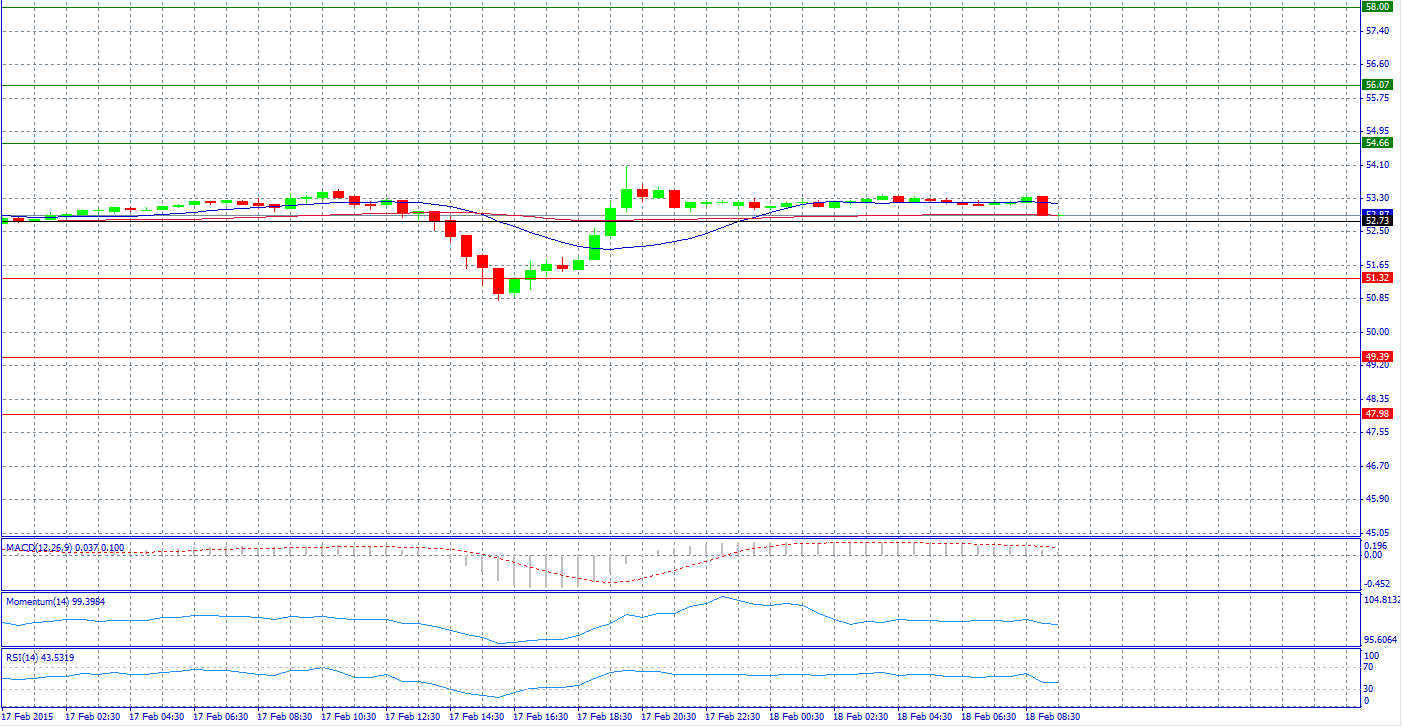
Task: Select the red 49.39 price level tag
Action: pos(1377,357)
